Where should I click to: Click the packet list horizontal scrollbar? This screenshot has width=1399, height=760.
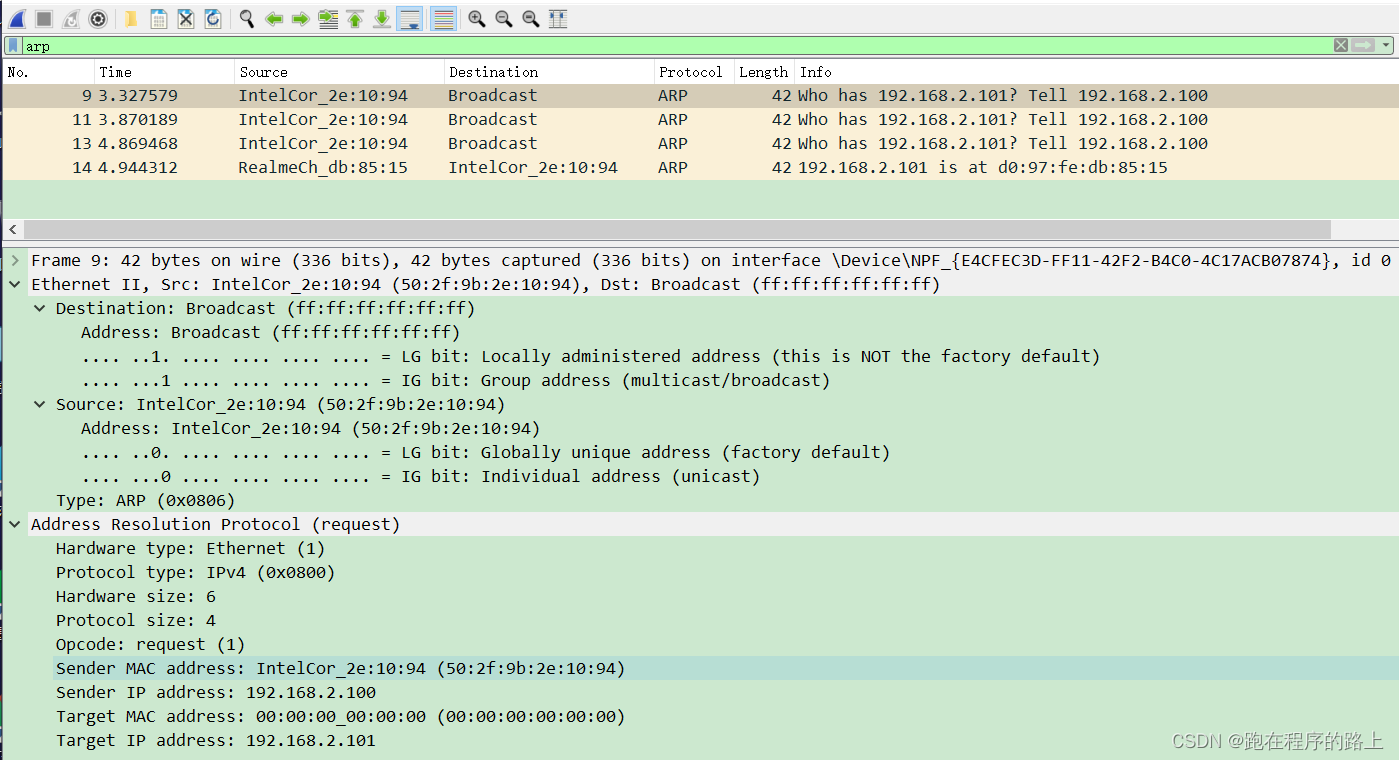tap(677, 229)
